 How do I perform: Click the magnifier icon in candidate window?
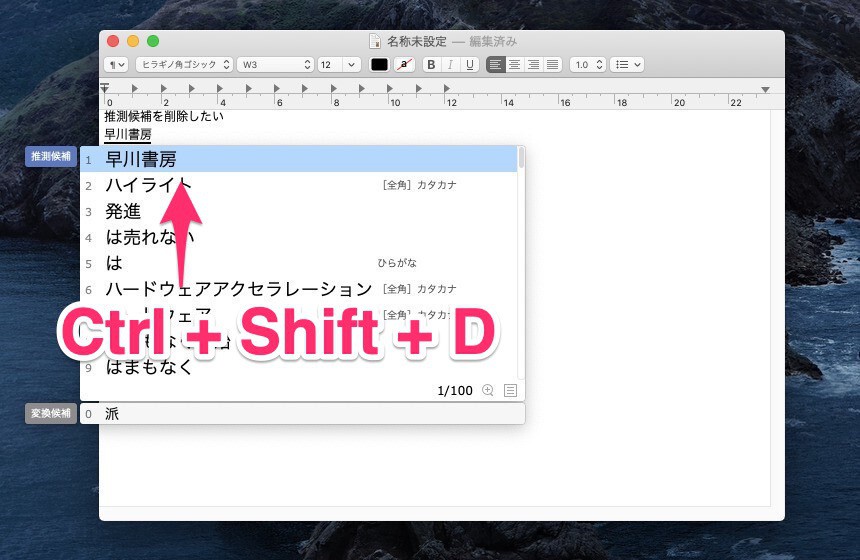tap(488, 390)
